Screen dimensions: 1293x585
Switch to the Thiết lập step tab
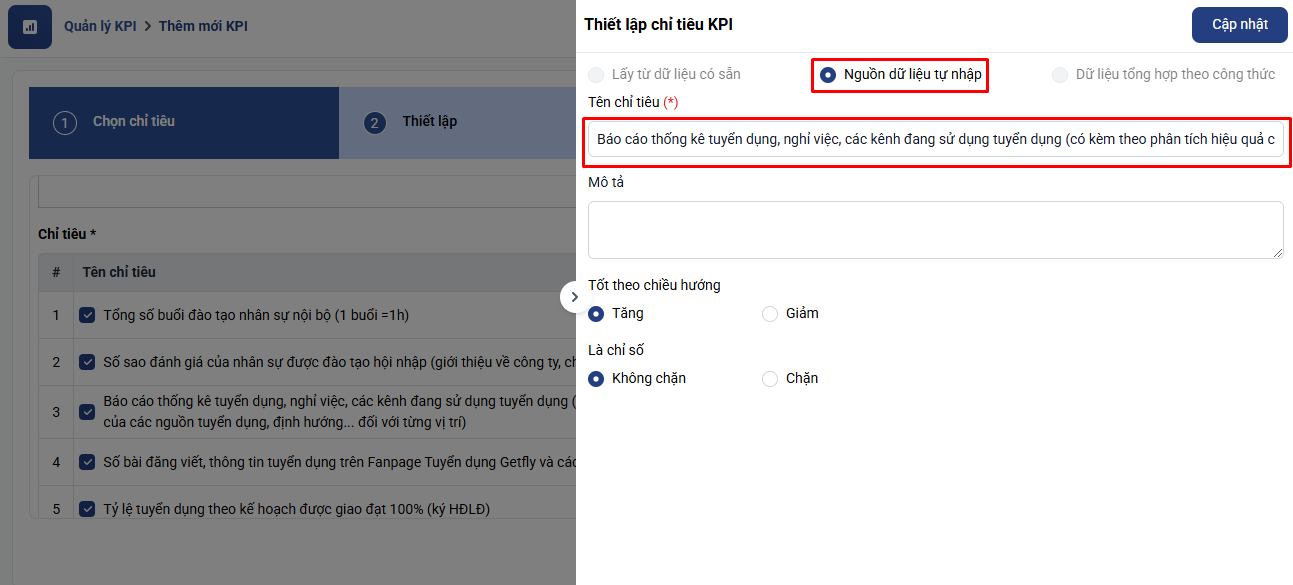click(x=430, y=122)
